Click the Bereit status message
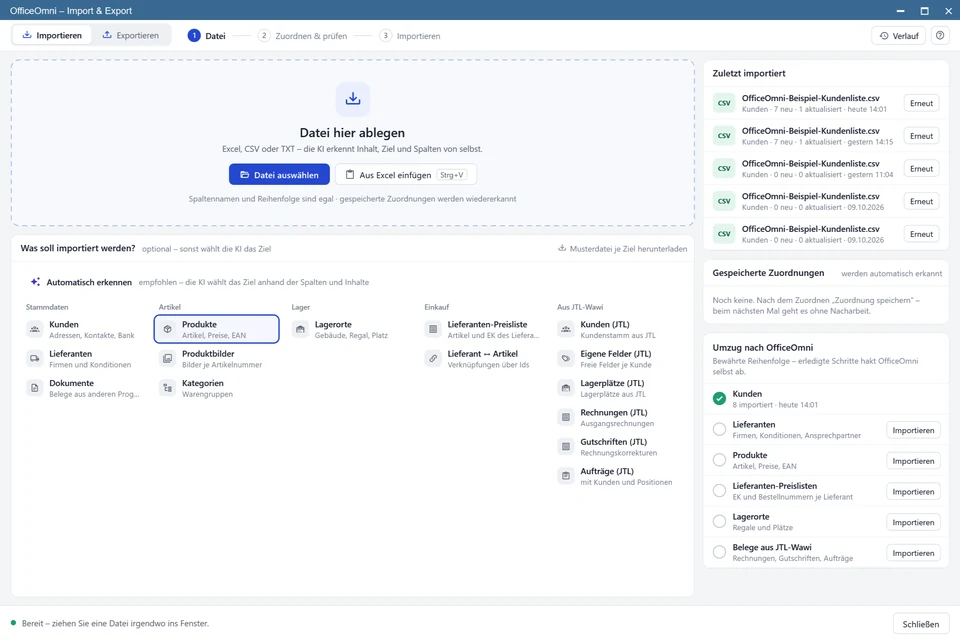The height and width of the screenshot is (640, 960). [115, 623]
